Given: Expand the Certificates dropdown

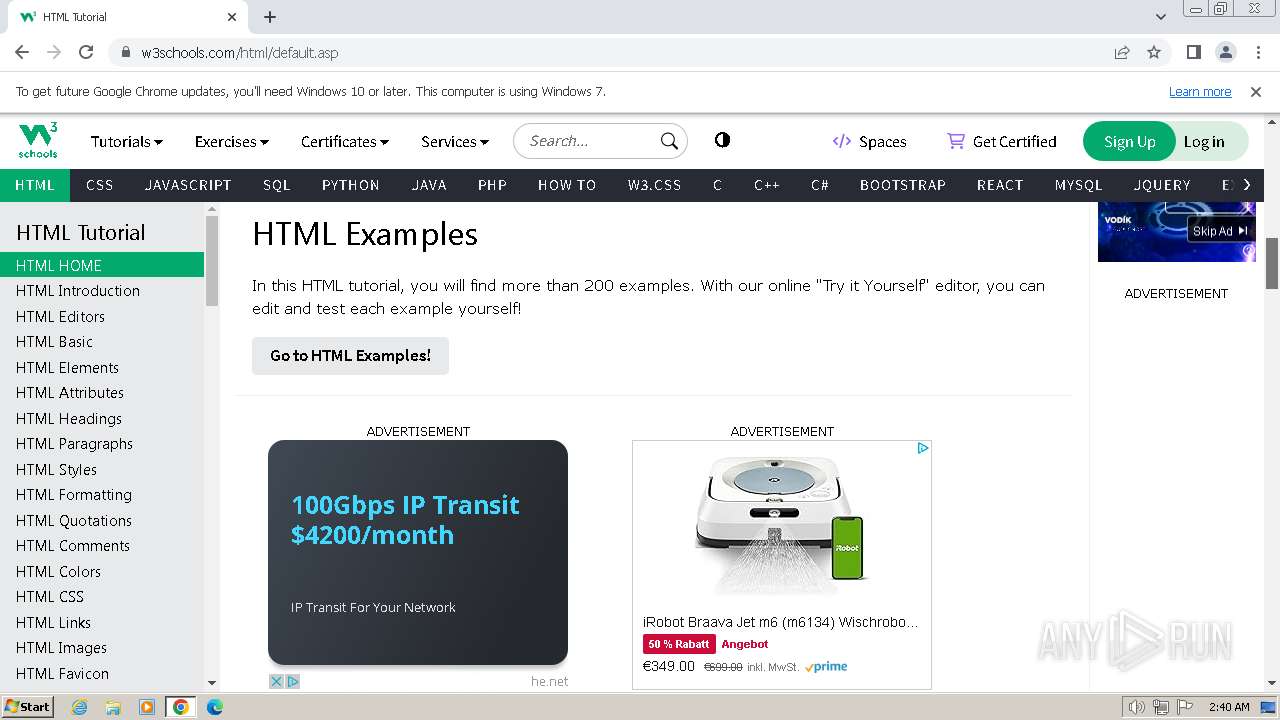Looking at the screenshot, I should click(x=345, y=141).
